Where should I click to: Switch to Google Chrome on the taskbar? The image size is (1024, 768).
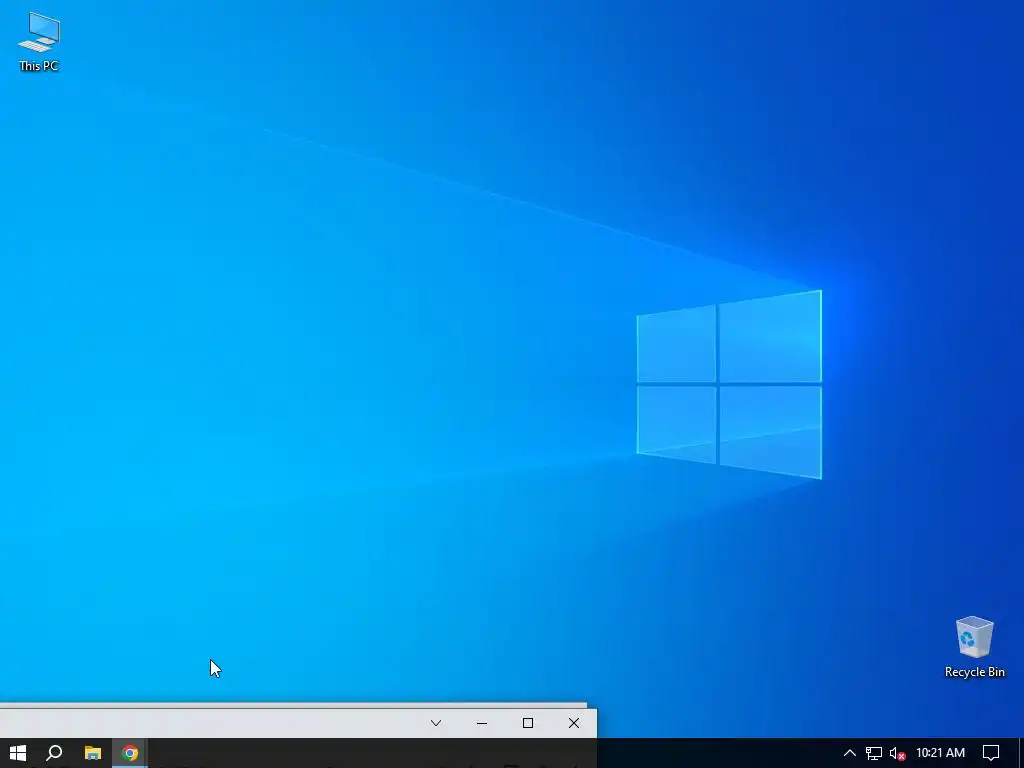[130, 753]
